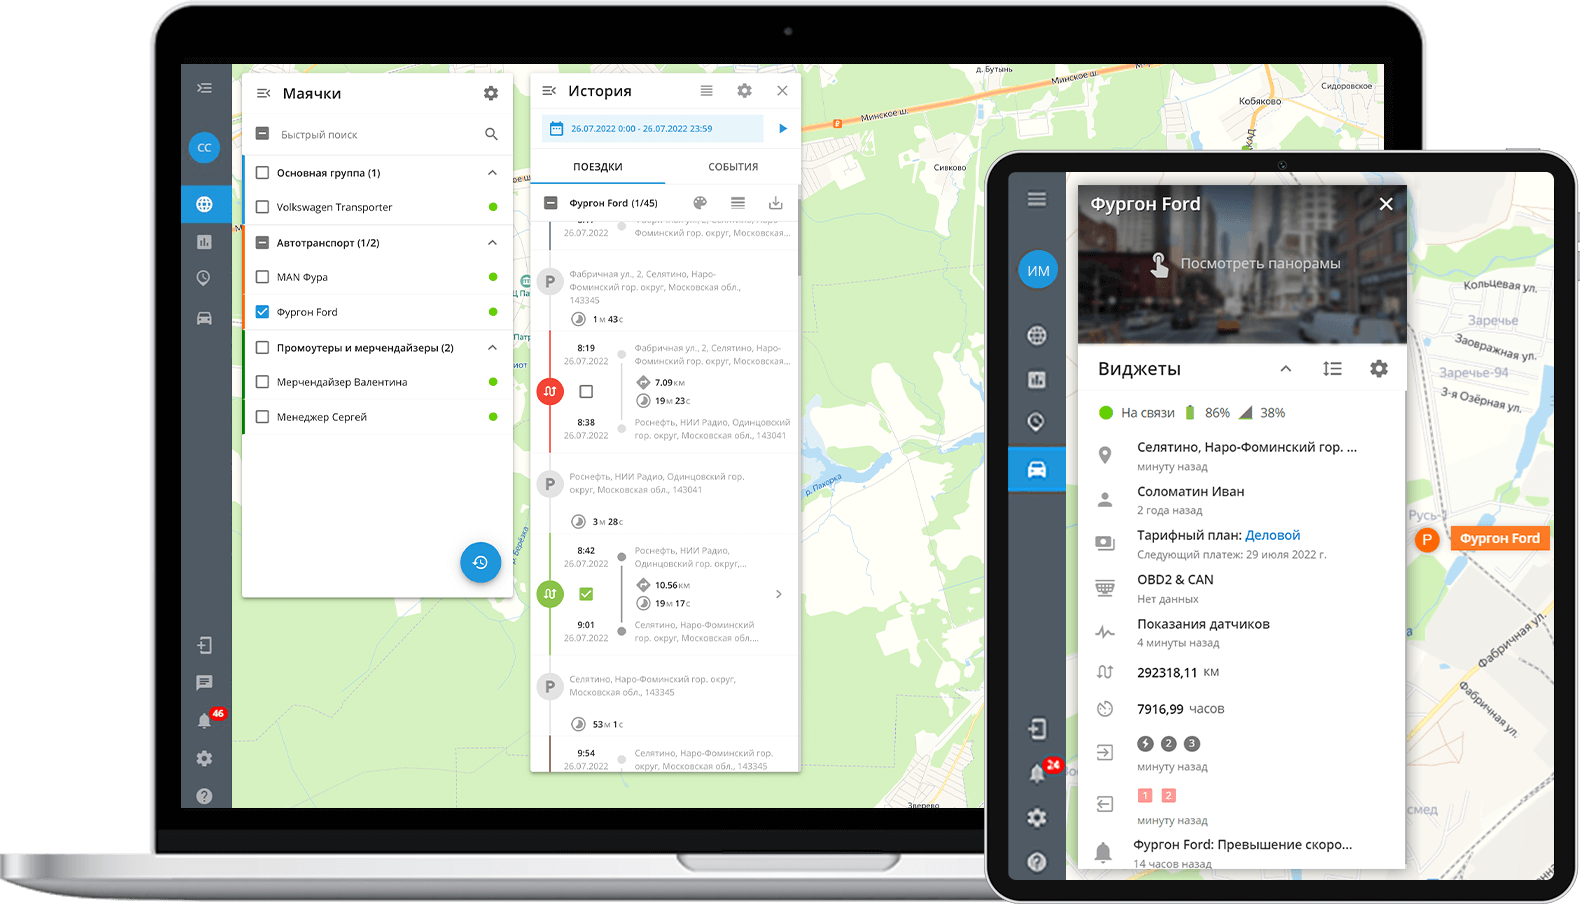
Task: Switch to the СОБЫТИЯ tab
Action: 733,167
